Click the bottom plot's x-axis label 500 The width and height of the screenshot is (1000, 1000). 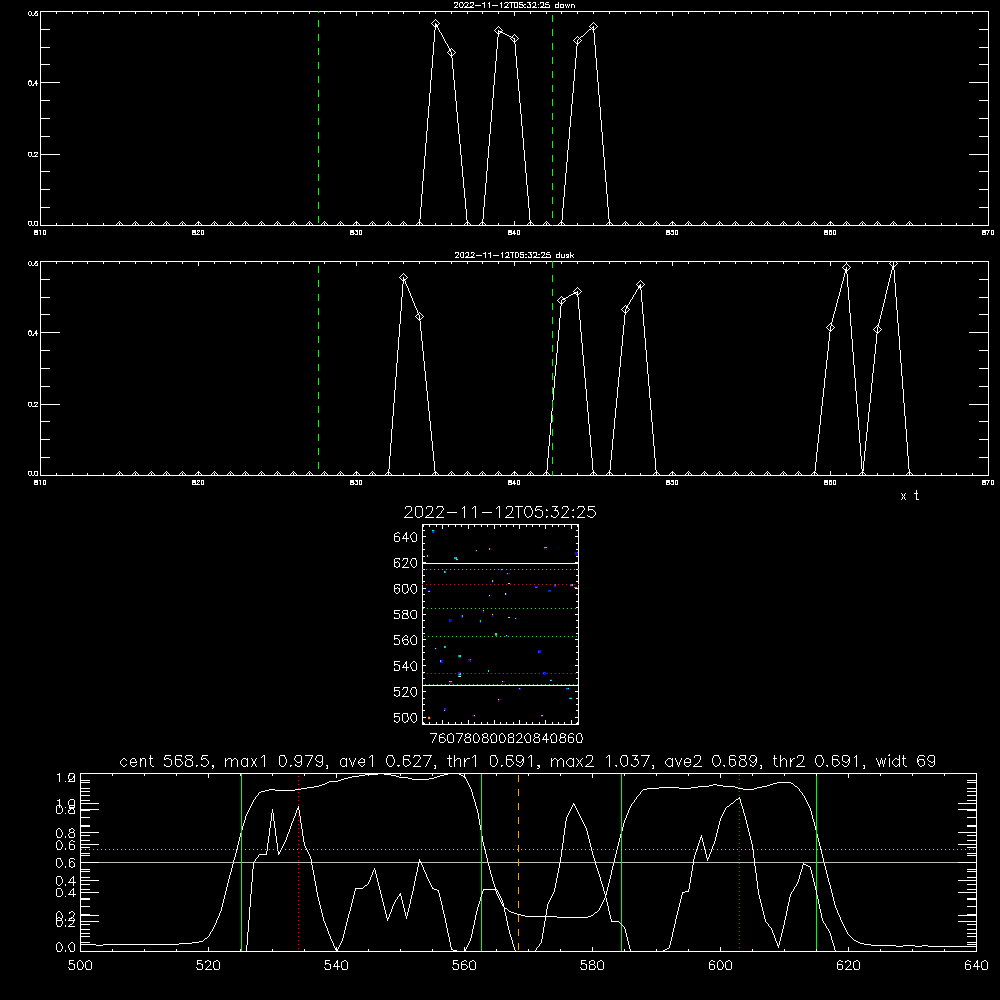tap(80, 966)
